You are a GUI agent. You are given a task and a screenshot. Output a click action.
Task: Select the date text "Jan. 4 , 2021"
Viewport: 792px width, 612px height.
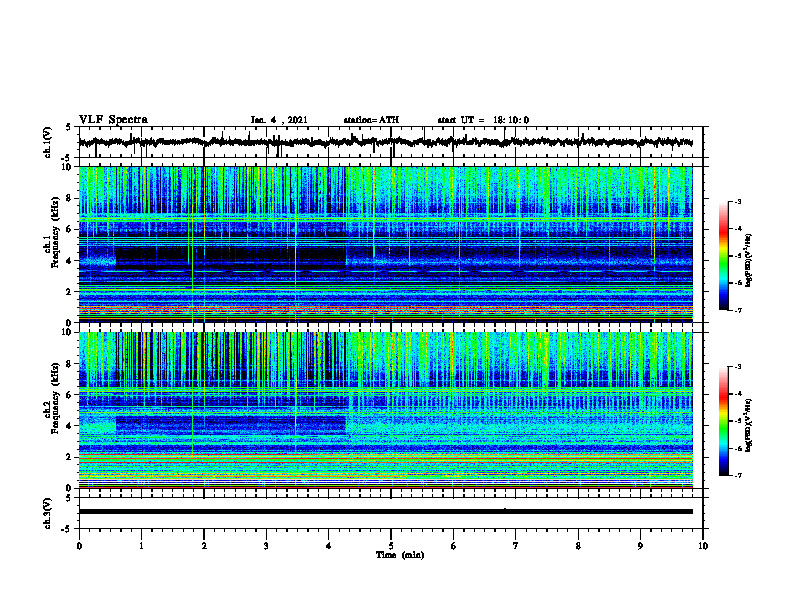[279, 120]
